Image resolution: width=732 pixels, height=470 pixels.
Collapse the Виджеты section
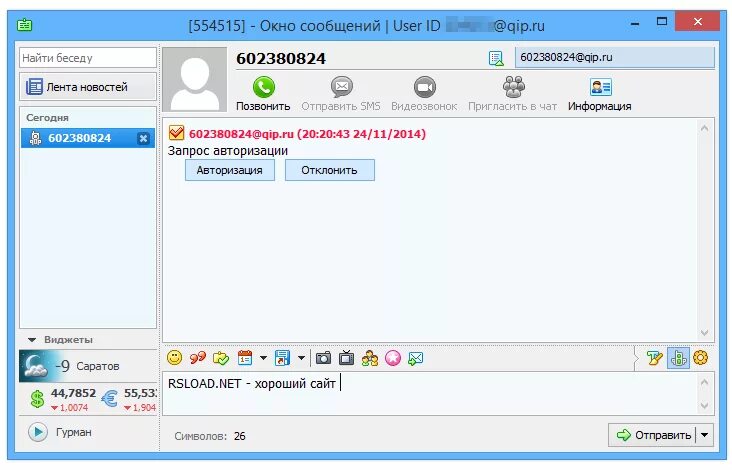32,340
